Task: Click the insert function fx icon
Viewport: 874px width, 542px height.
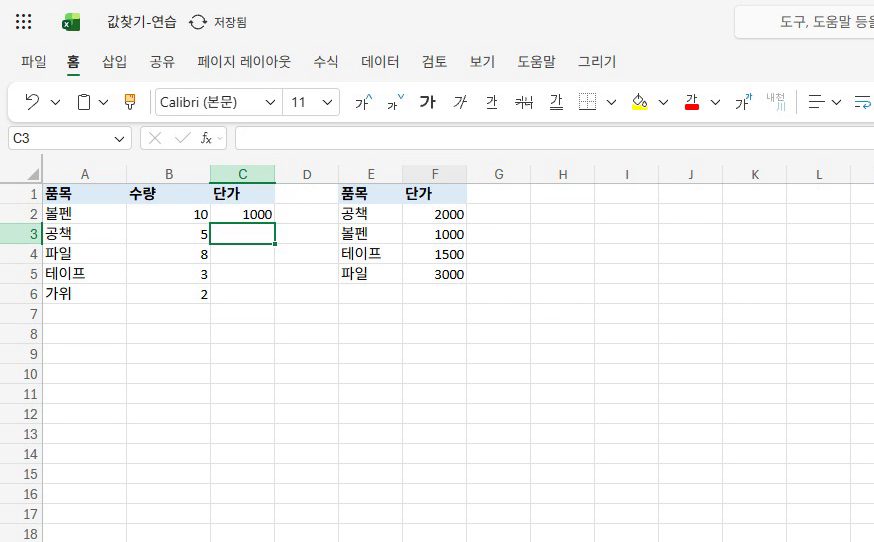Action: point(206,138)
